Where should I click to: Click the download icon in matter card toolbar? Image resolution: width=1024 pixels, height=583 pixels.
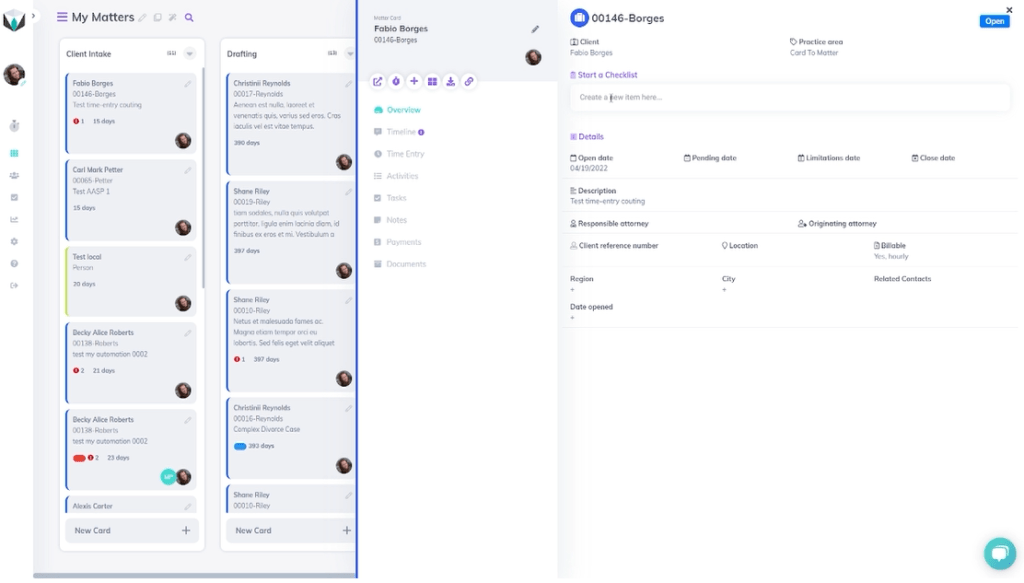[x=450, y=81]
